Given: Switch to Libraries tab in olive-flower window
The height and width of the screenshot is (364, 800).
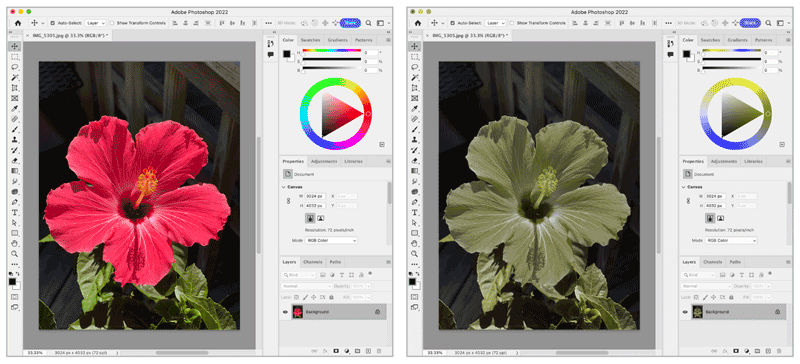Looking at the screenshot, I should tap(753, 161).
